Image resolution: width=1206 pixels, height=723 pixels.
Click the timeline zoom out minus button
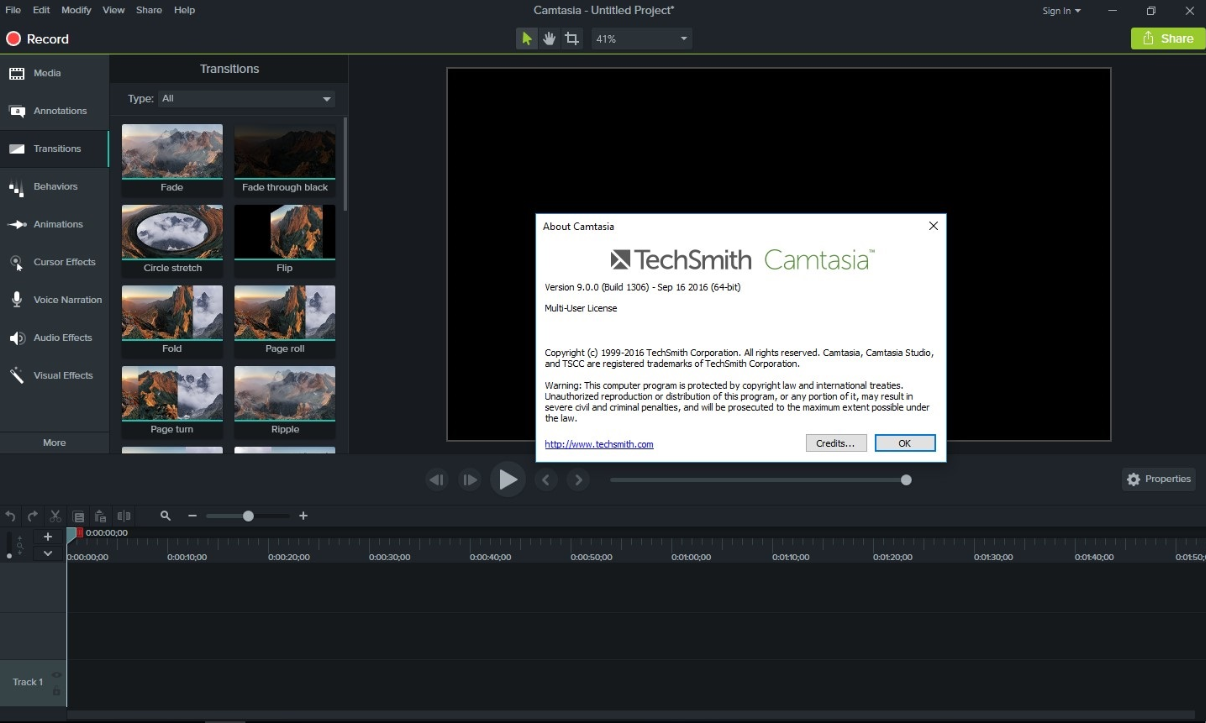tap(192, 516)
